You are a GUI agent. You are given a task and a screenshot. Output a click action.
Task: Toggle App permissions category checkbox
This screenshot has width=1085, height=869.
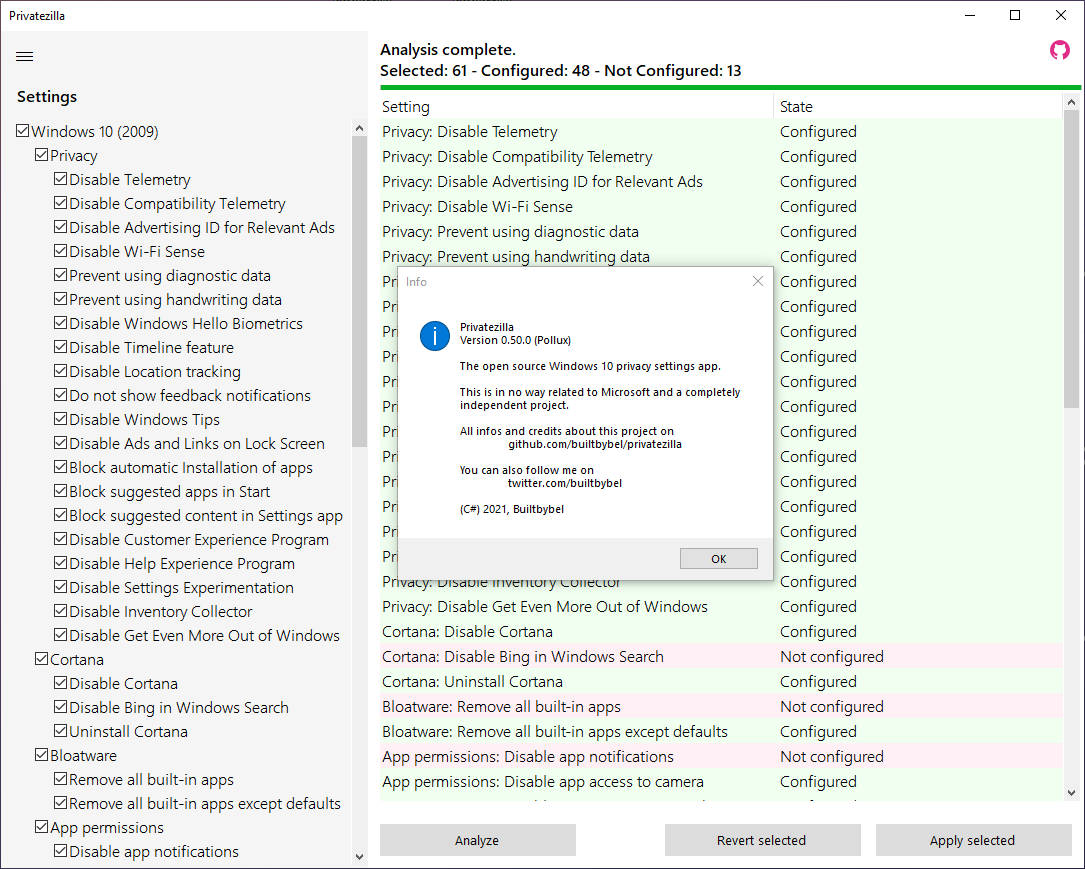[42, 827]
